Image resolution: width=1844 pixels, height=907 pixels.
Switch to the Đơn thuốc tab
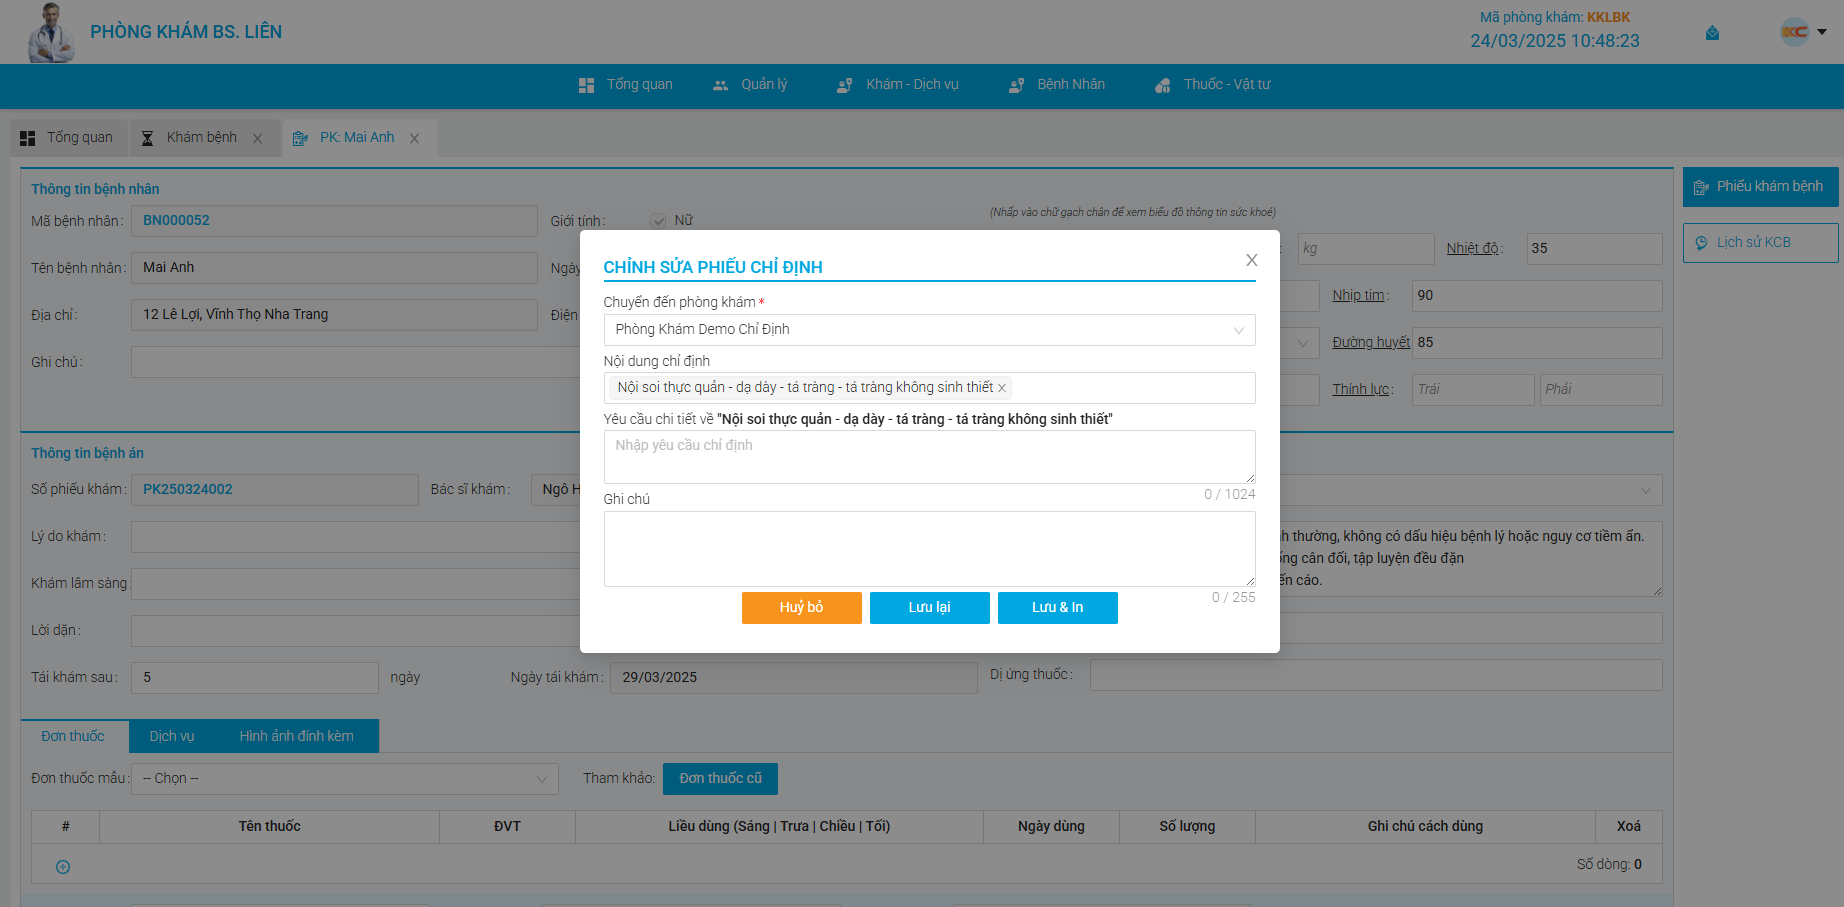74,737
